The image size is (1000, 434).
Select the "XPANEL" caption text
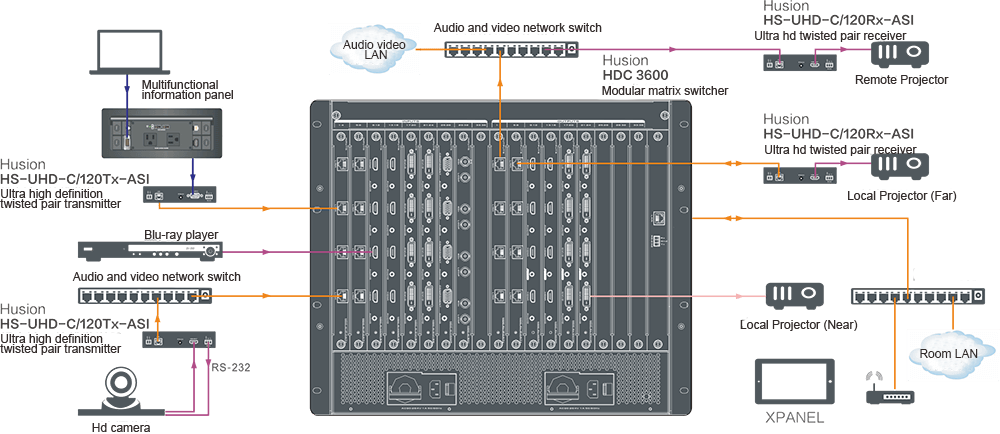coord(794,419)
